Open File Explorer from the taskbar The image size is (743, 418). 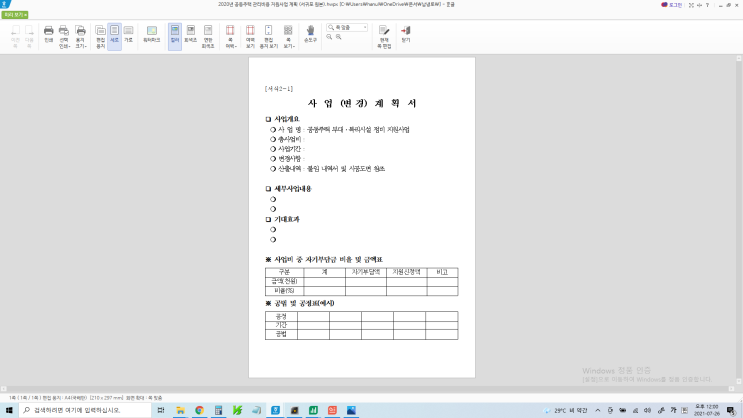pos(180,410)
